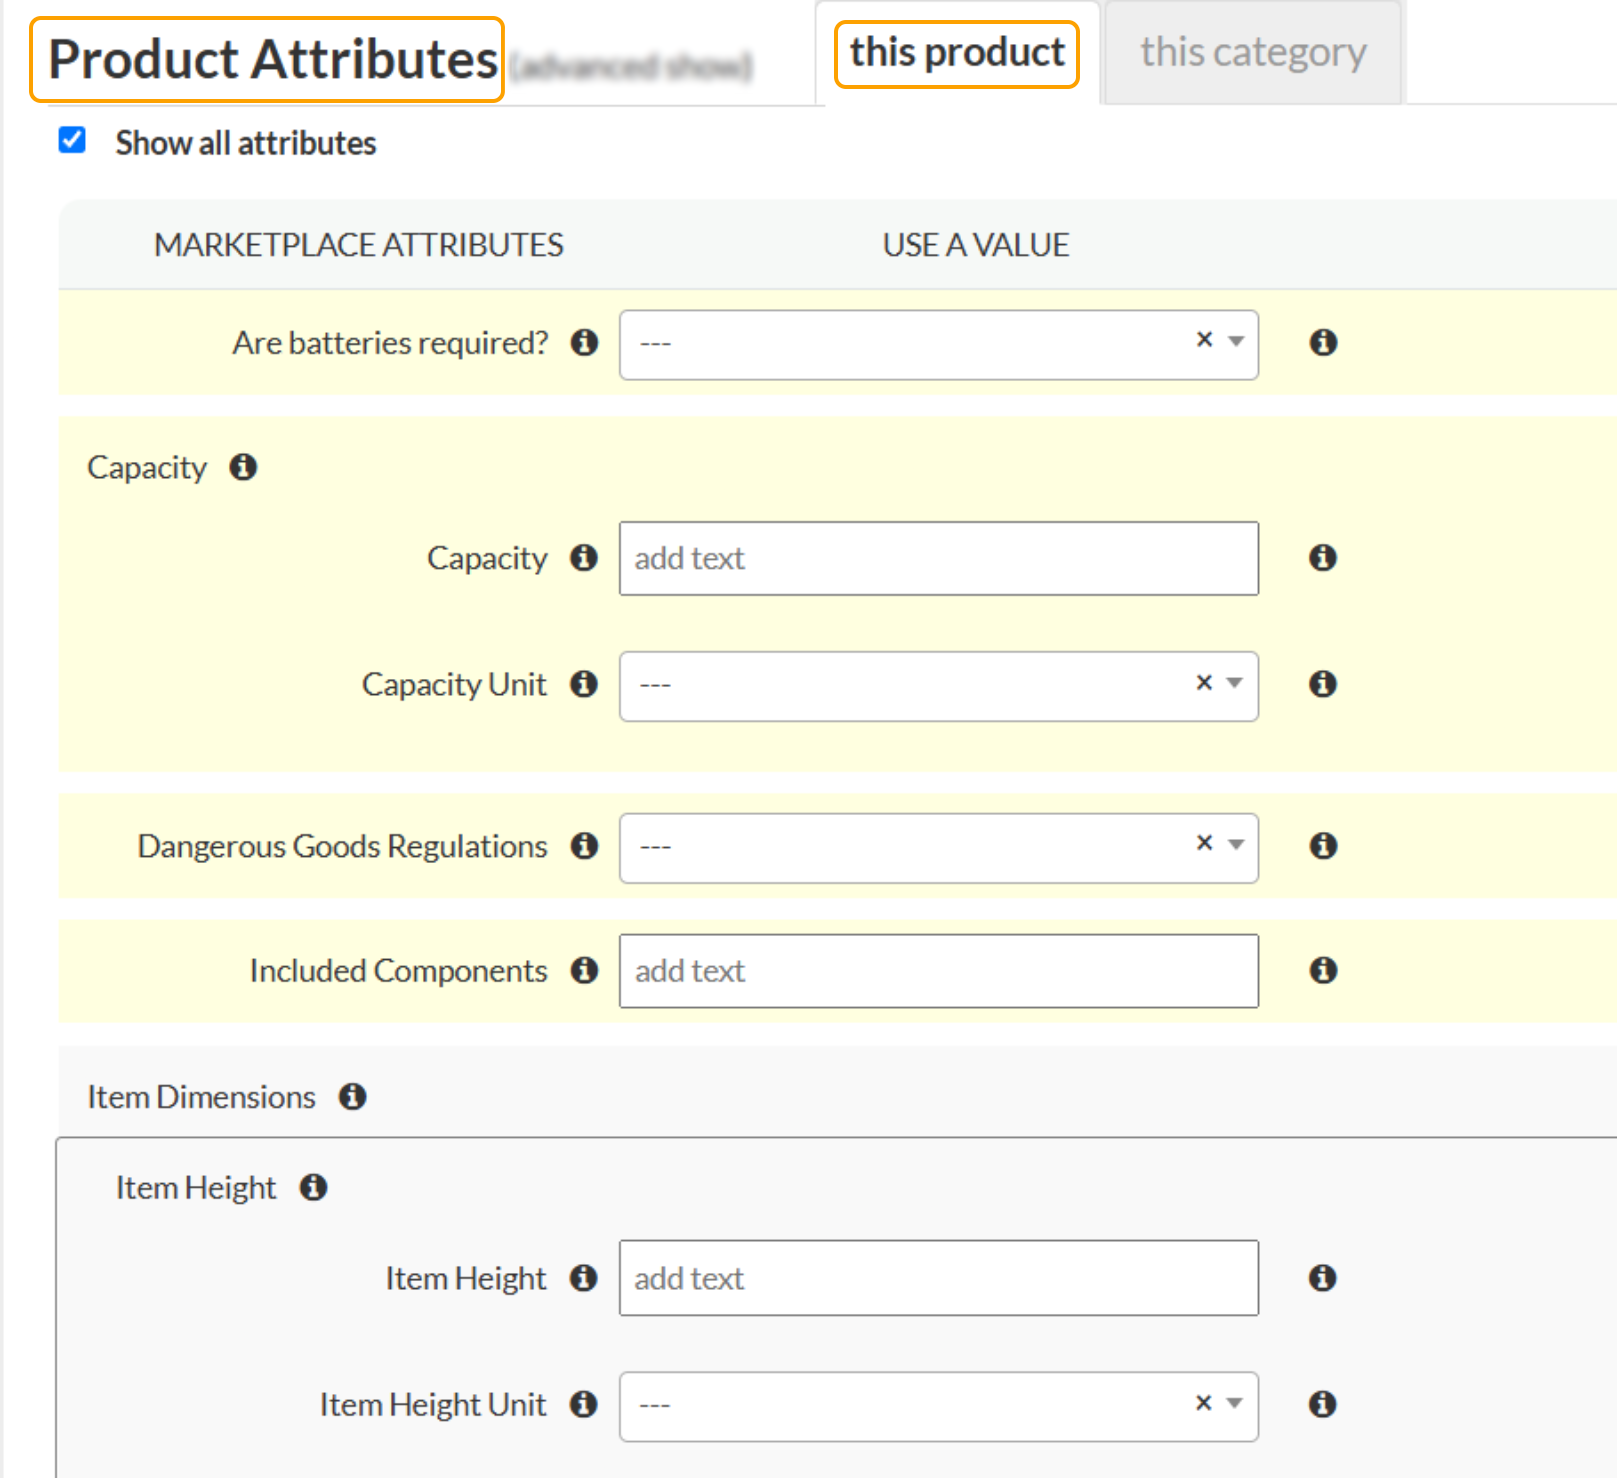Image resolution: width=1617 pixels, height=1478 pixels.
Task: Click info icon next to Item Height Unit label
Action: pos(584,1404)
